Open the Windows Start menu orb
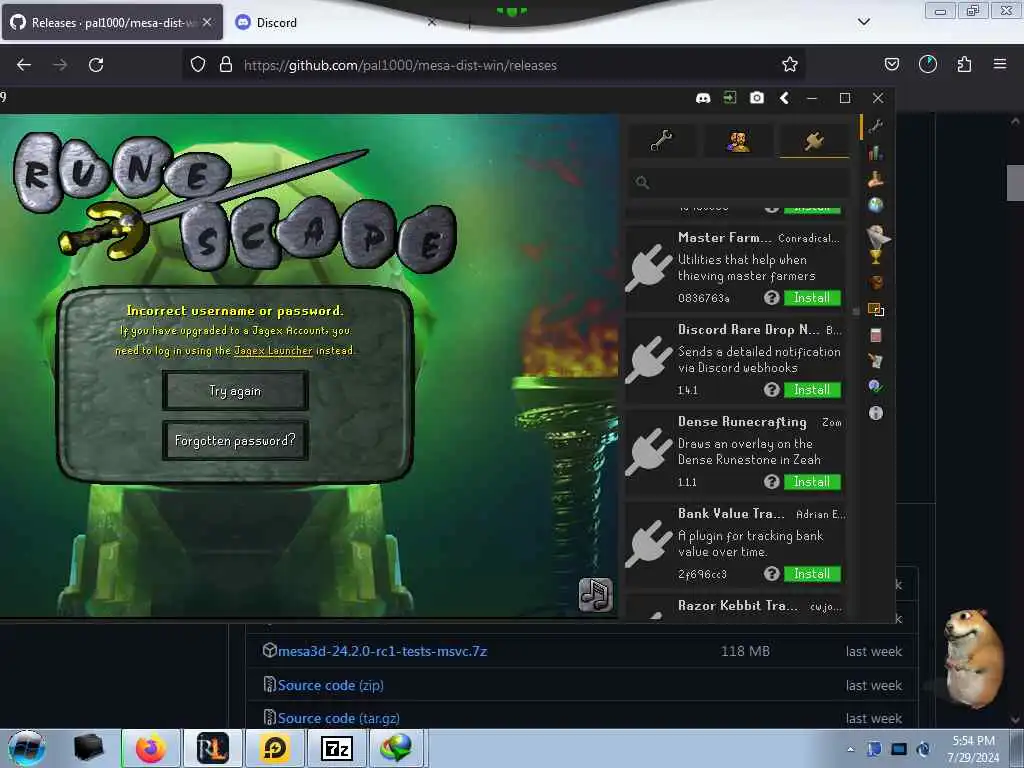The width and height of the screenshot is (1024, 768). pyautogui.click(x=27, y=748)
